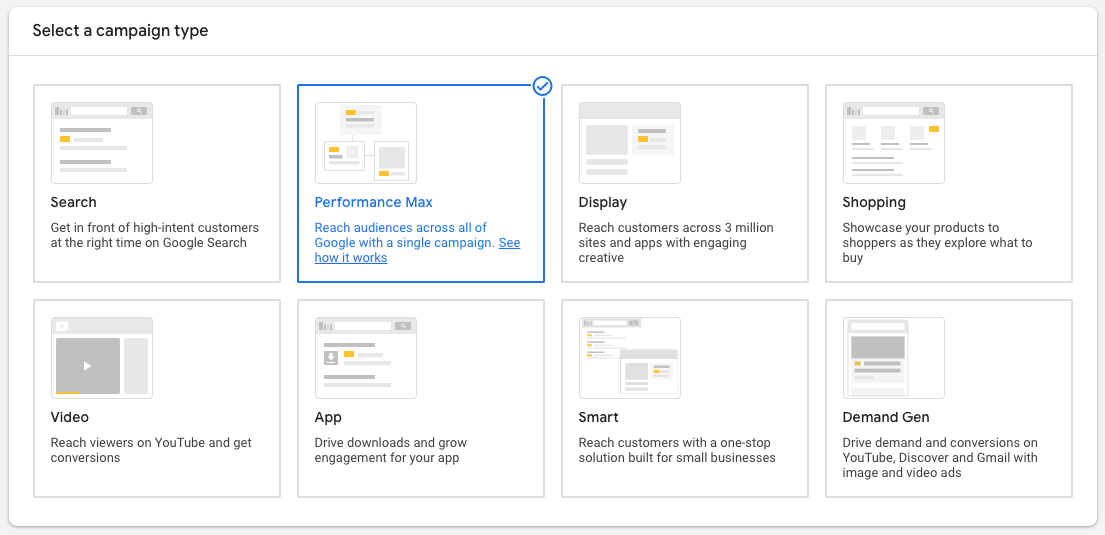The height and width of the screenshot is (535, 1105).
Task: Click the blue selected checkmark badge
Action: (543, 86)
